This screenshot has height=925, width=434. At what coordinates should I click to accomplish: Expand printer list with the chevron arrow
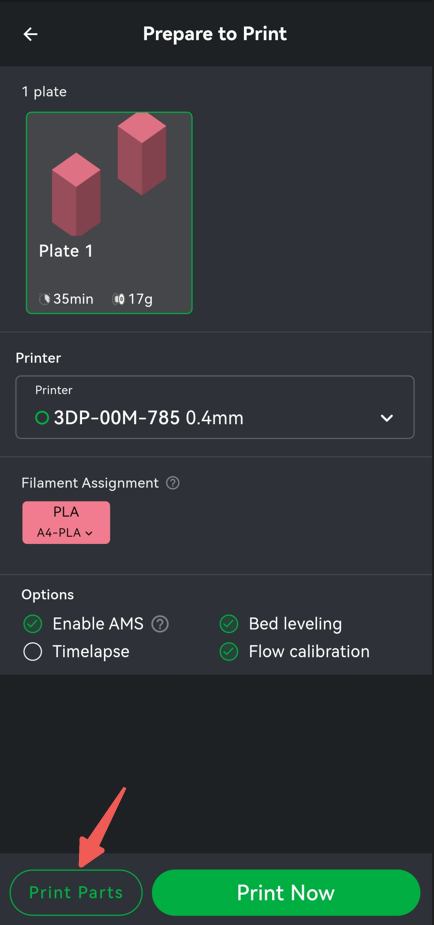coord(387,418)
